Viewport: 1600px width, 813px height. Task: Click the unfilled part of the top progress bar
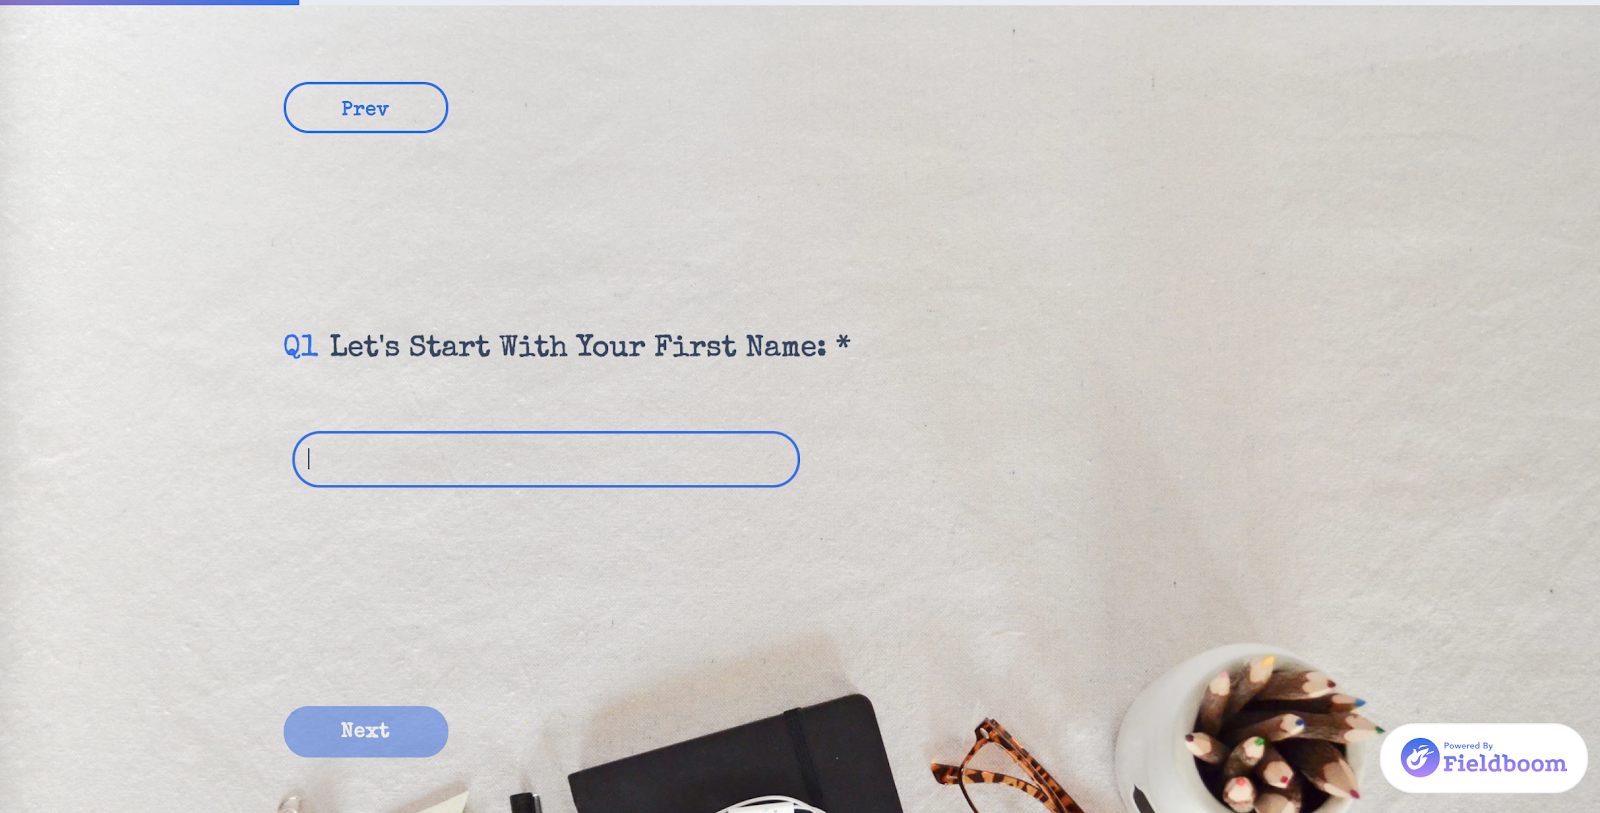coord(949,2)
